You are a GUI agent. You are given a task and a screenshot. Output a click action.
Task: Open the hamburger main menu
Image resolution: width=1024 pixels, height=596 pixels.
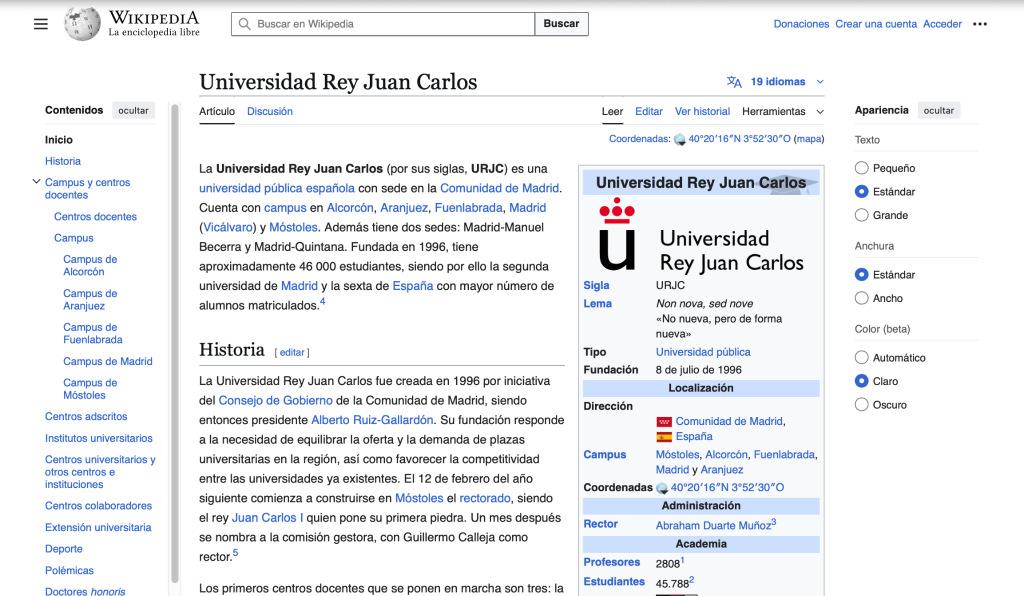40,24
